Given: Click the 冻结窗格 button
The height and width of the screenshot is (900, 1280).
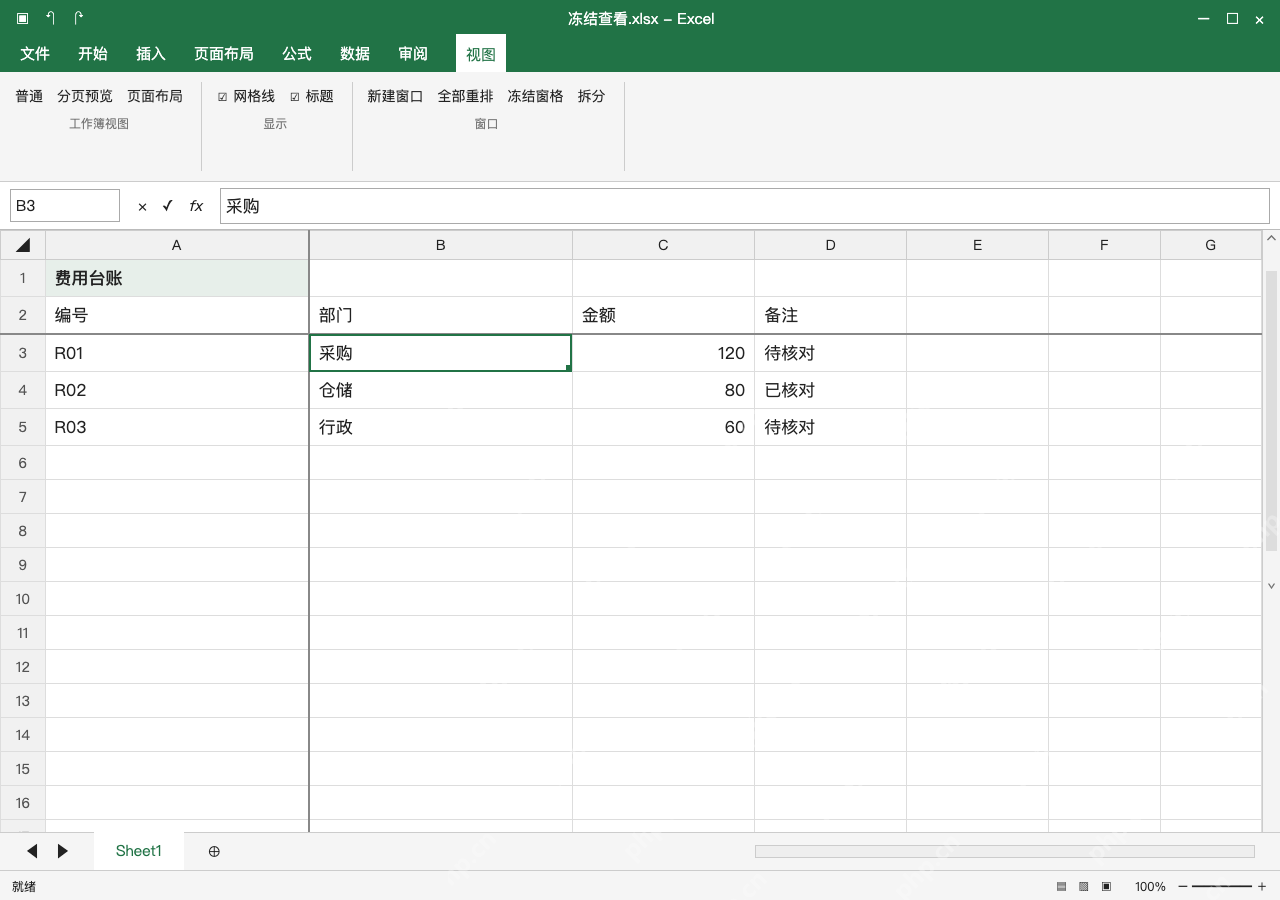Looking at the screenshot, I should tap(535, 96).
